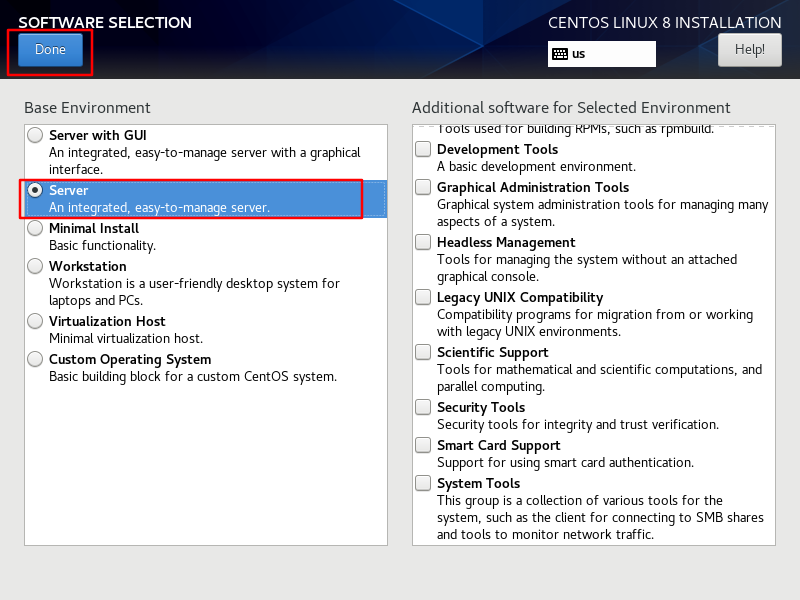Image resolution: width=800 pixels, height=600 pixels.
Task: Click 'Security tools for integrity and trust verification.'
Action: 578,424
